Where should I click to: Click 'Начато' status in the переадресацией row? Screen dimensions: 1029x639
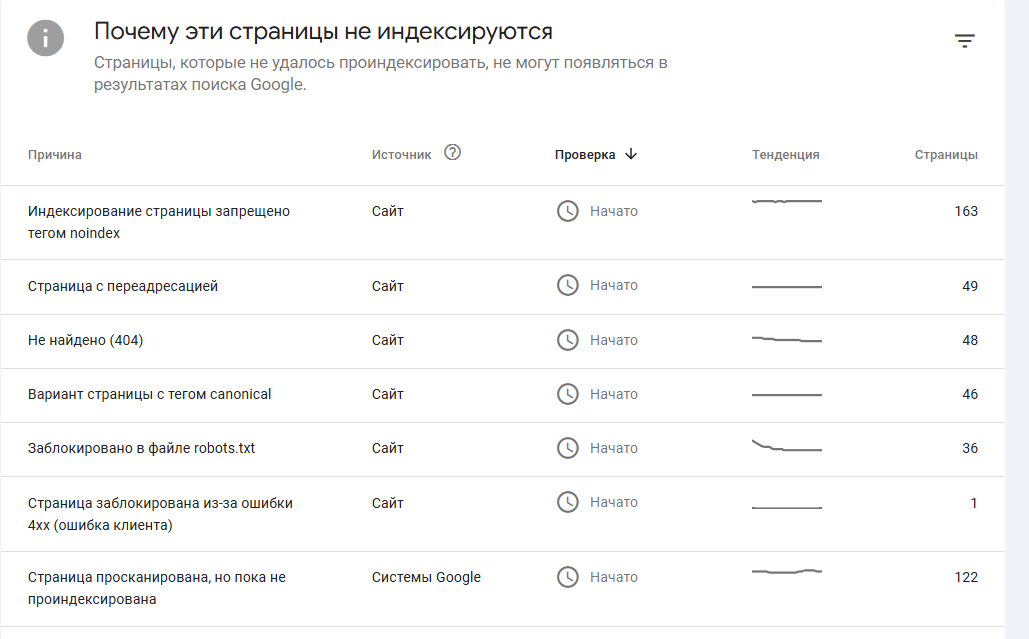[x=614, y=285]
